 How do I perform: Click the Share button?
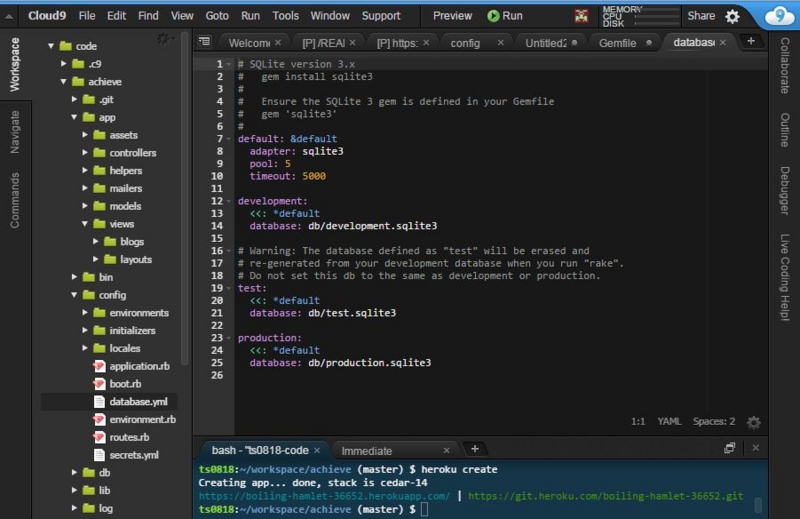[x=701, y=16]
